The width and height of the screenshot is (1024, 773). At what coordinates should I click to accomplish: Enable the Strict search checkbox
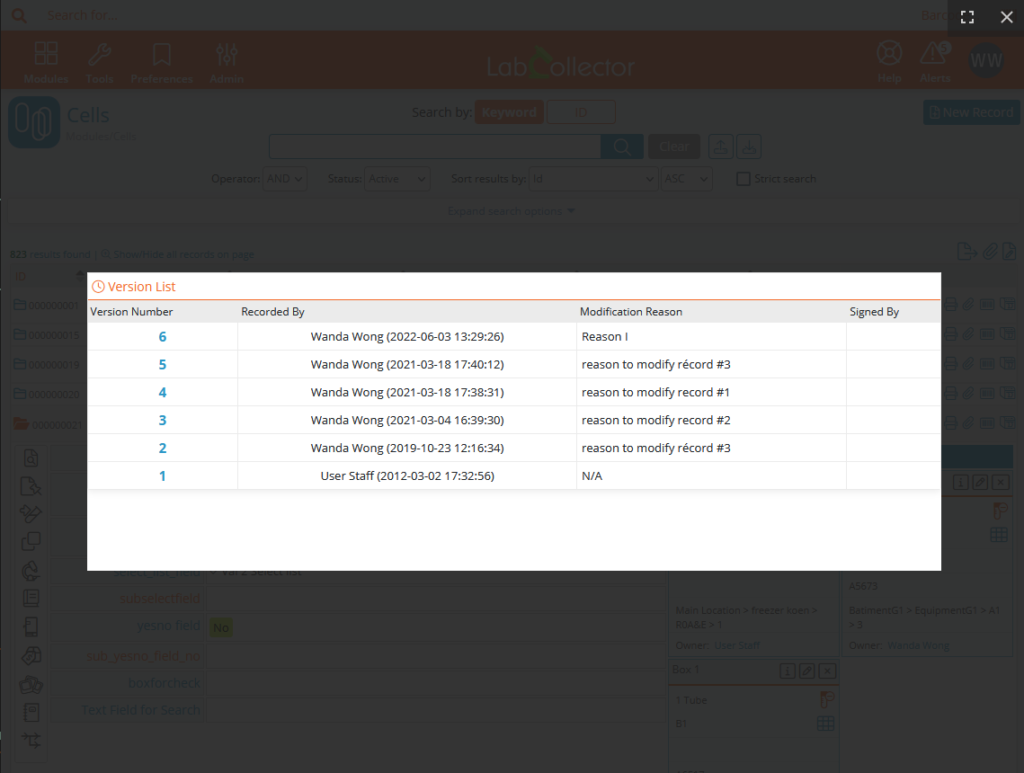(743, 179)
